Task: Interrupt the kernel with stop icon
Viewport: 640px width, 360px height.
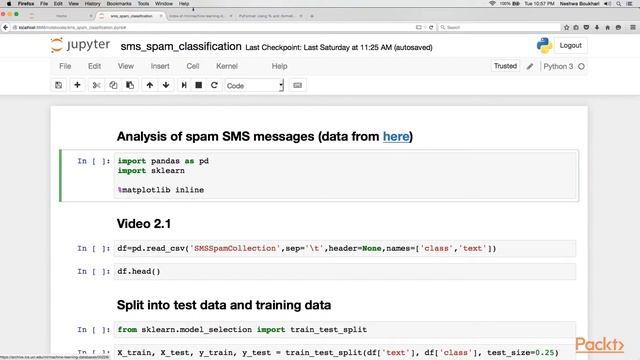Action: click(x=199, y=85)
